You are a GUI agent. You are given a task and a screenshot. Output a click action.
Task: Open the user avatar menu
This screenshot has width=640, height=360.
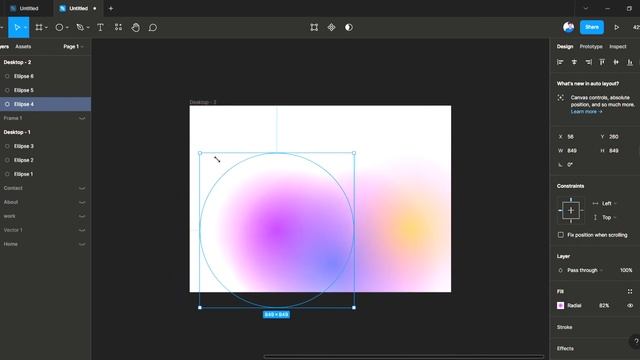point(568,27)
